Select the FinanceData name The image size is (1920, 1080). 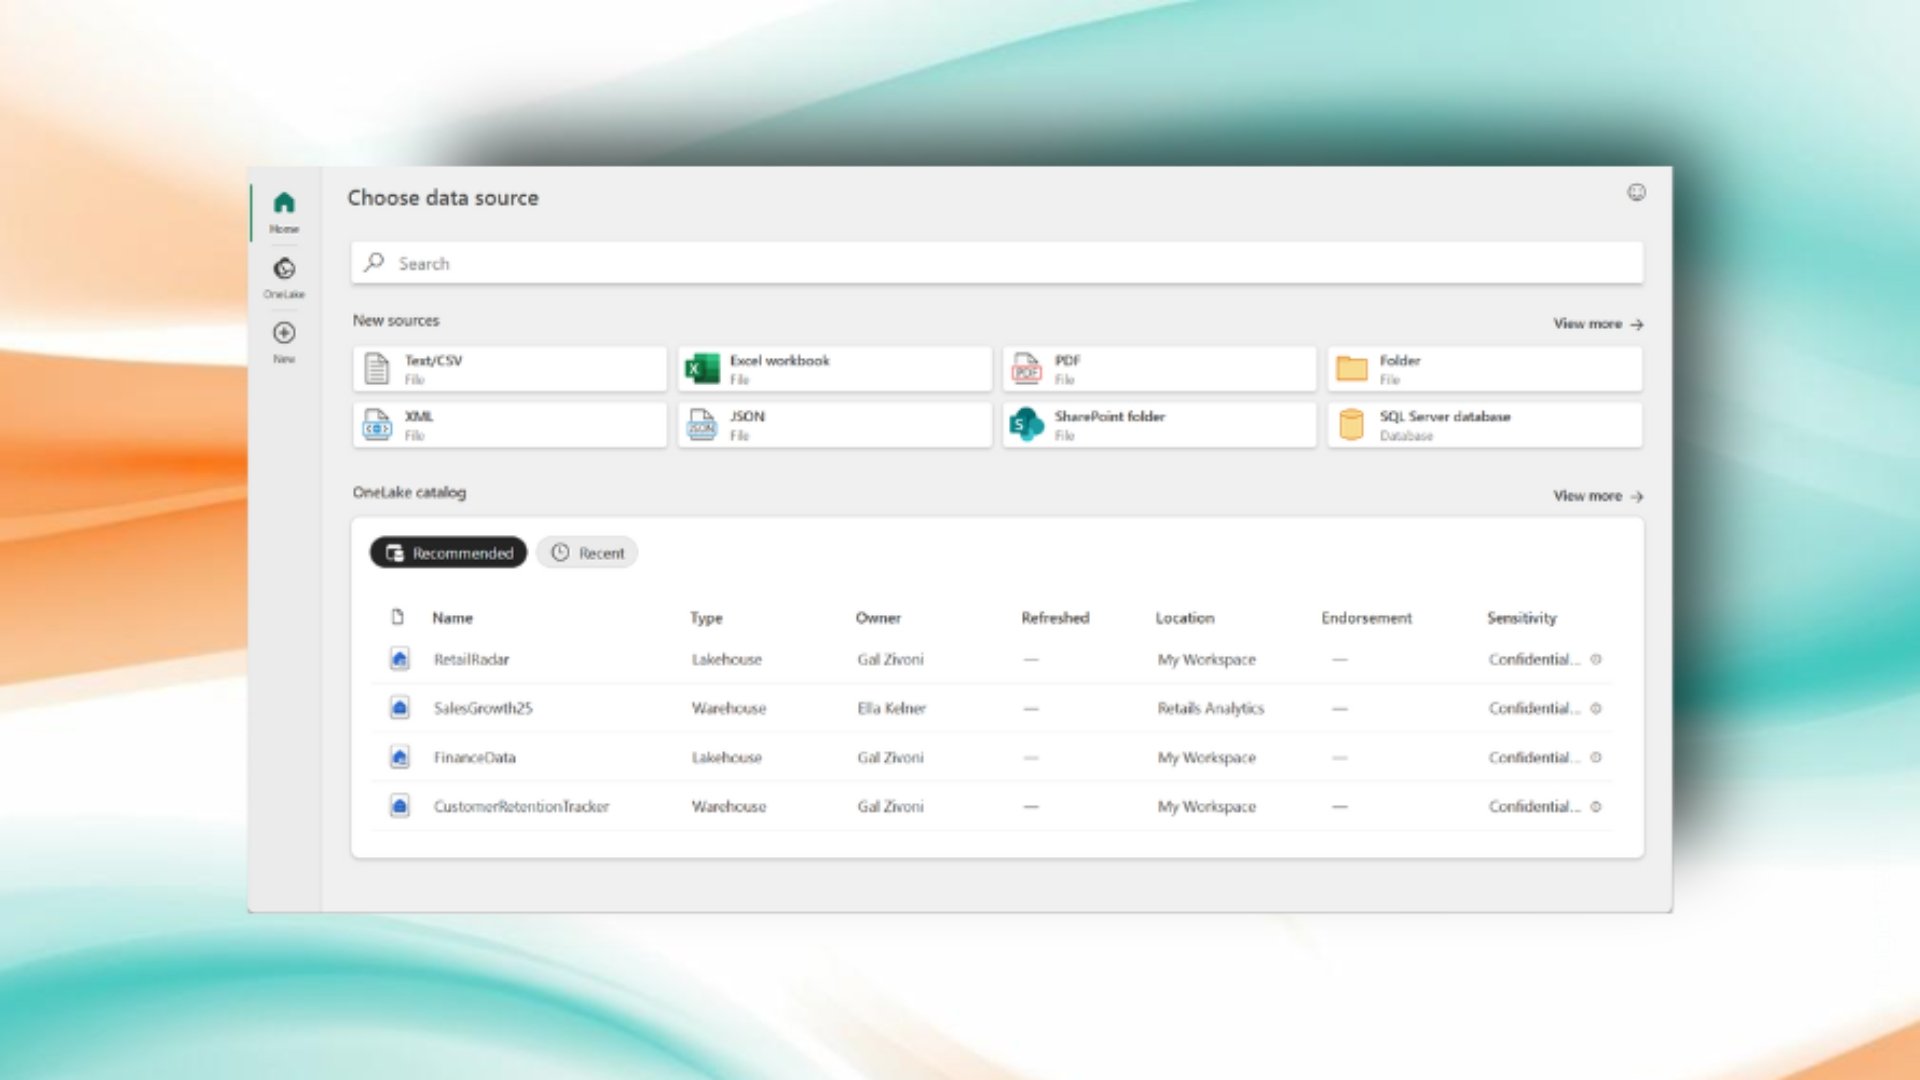pos(475,757)
